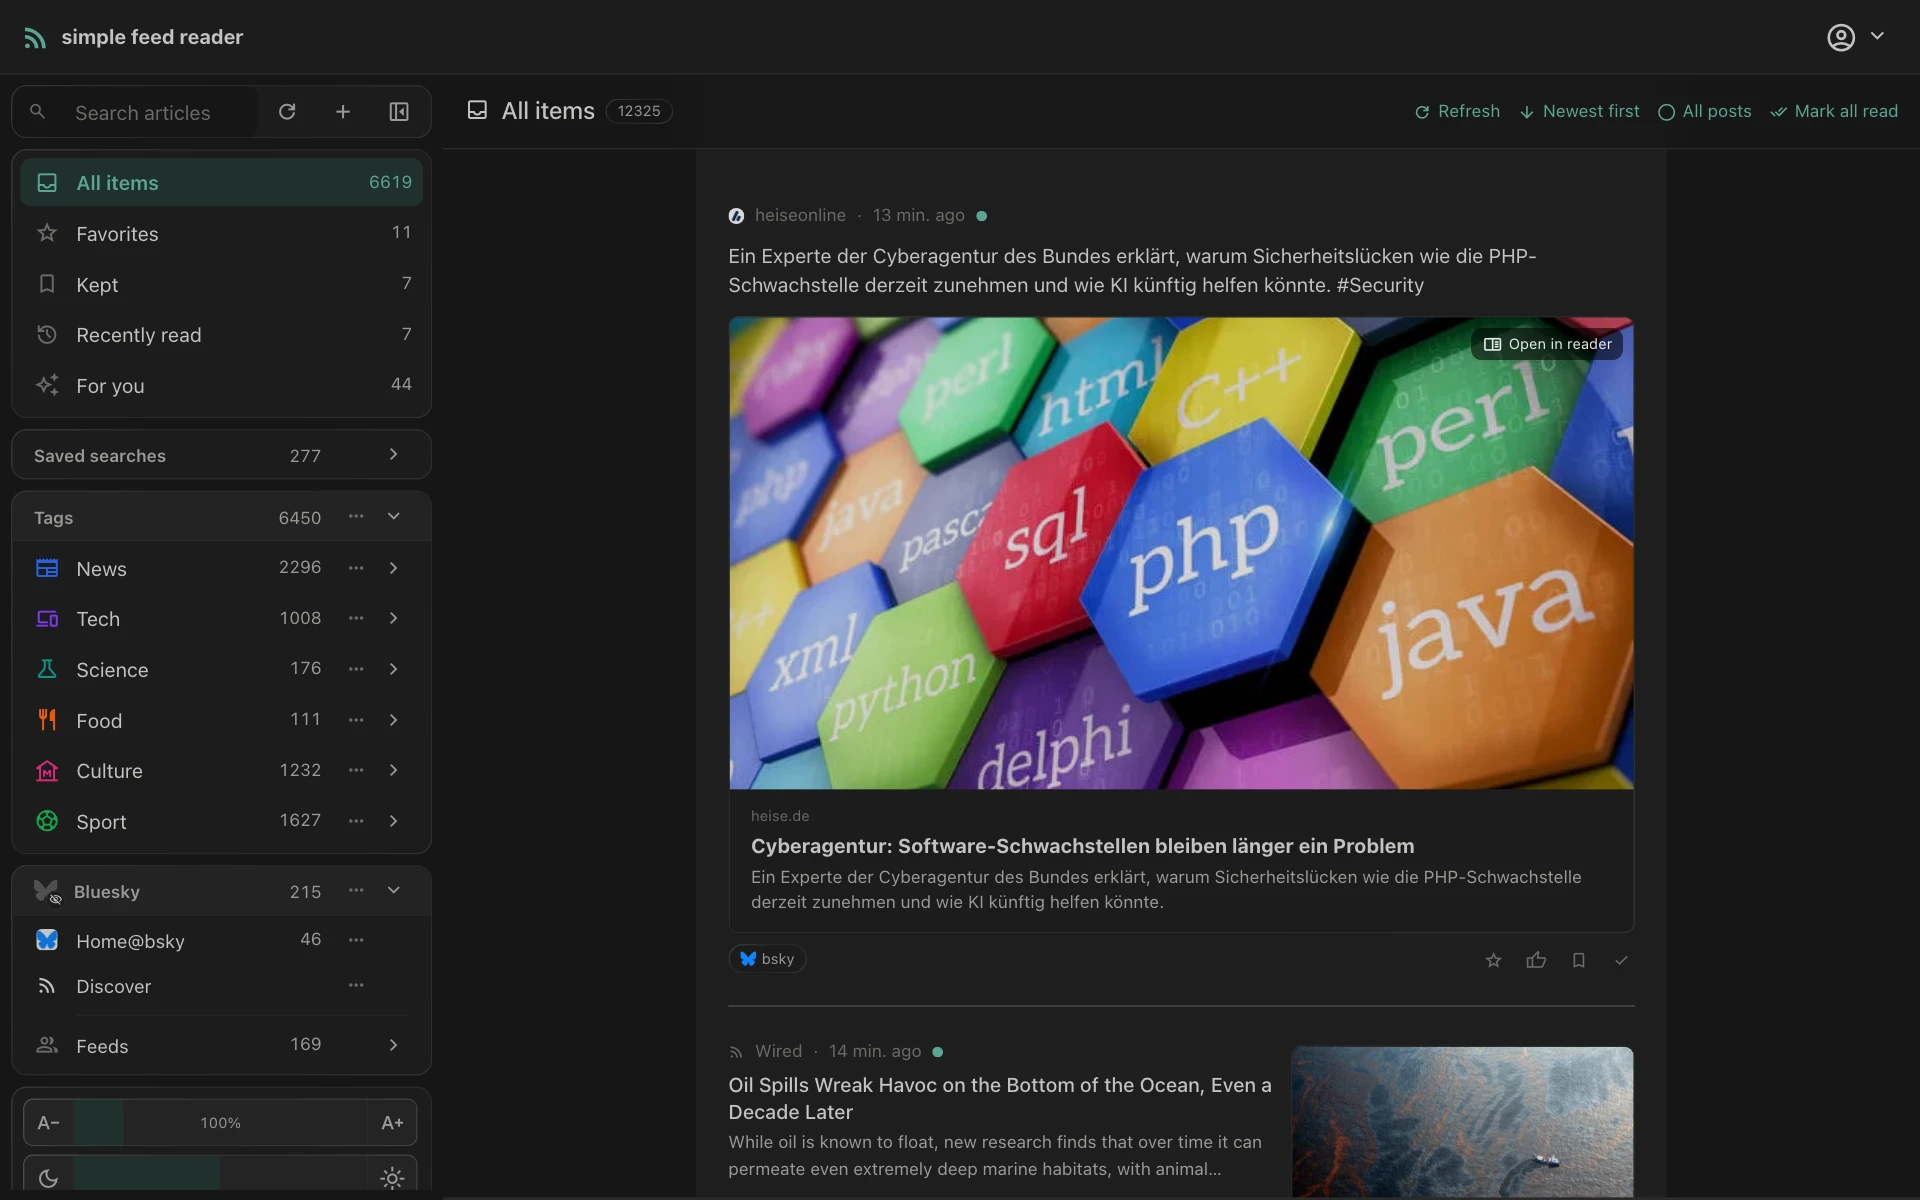1920x1200 pixels.
Task: Open the user account menu
Action: coord(1855,37)
